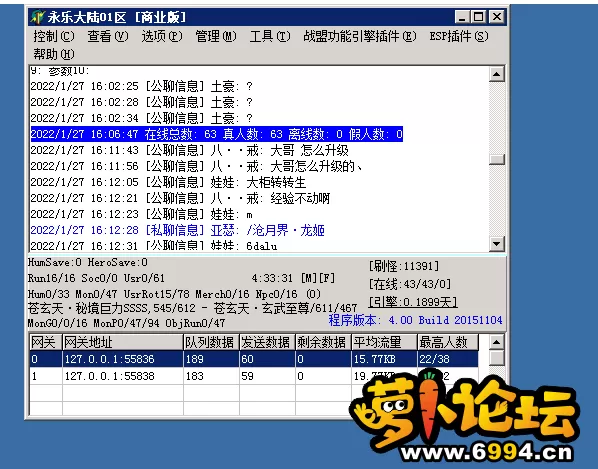598x469 pixels.
Task: Click Hum0/33 Mon0/47 UsrRot15/78 status line
Action: pyautogui.click(x=174, y=294)
